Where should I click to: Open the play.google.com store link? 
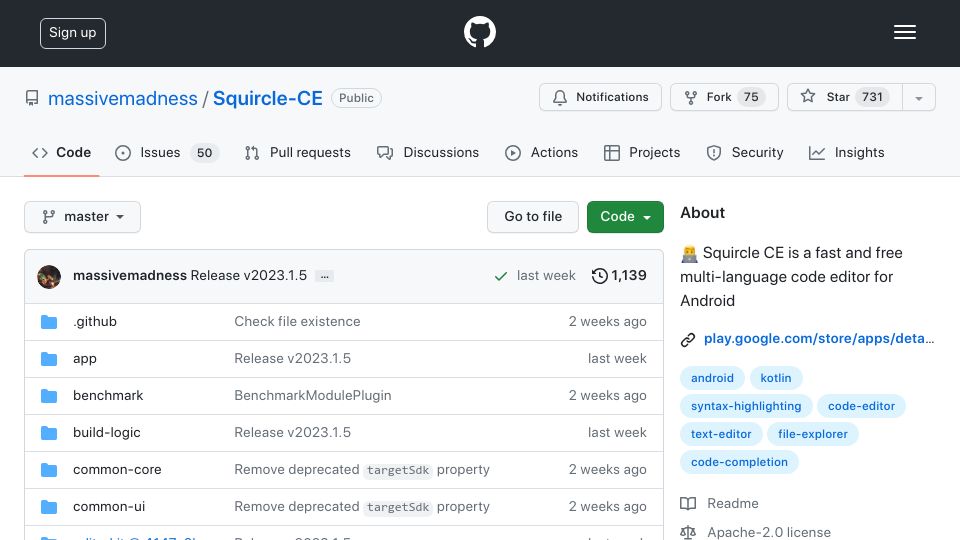[x=819, y=339]
